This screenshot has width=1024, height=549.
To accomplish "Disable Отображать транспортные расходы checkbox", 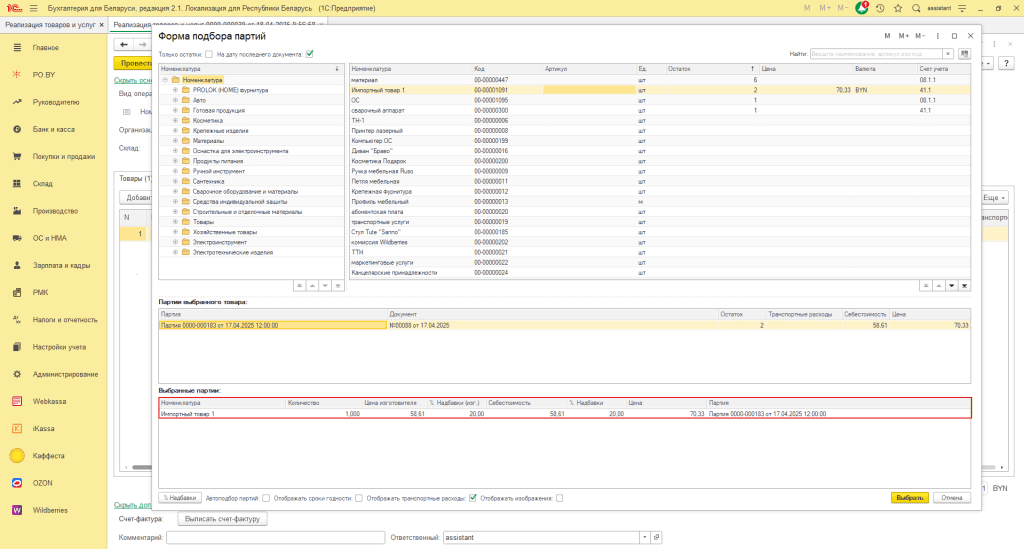I will point(473,498).
